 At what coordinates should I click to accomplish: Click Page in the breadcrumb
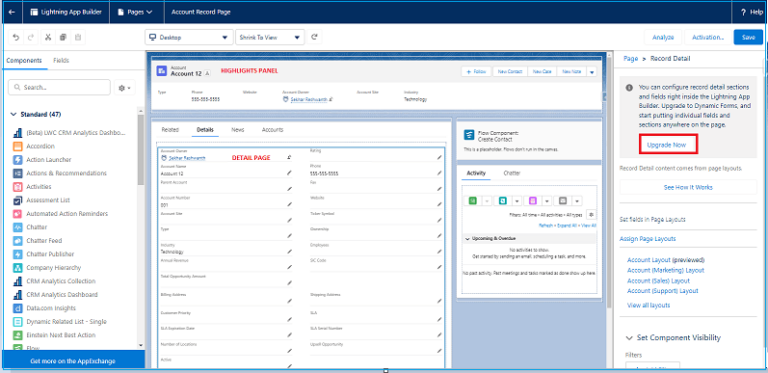(x=631, y=59)
